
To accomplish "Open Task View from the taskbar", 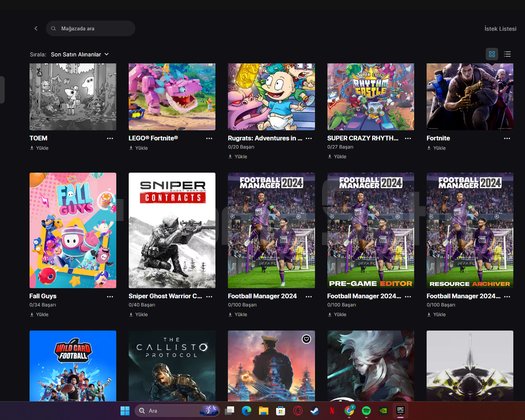I will 229,411.
